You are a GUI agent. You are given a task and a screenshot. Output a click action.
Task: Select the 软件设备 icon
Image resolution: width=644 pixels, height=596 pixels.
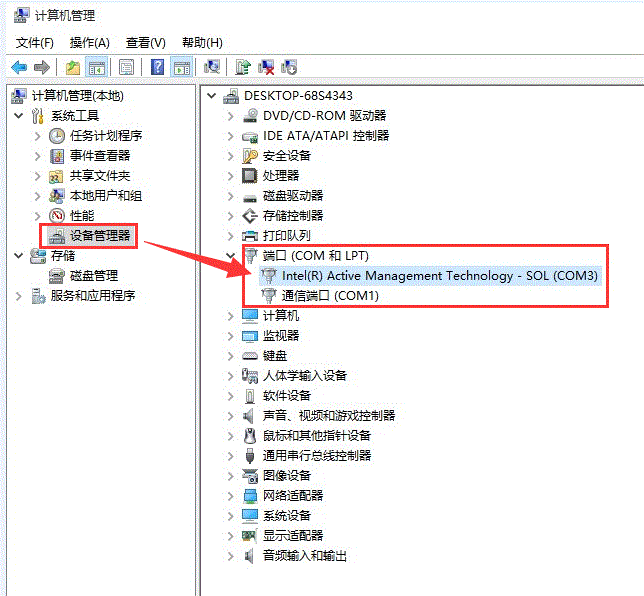click(x=250, y=396)
